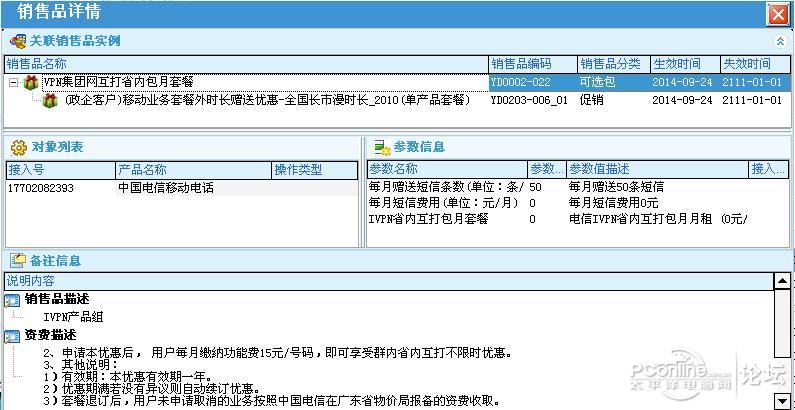Collapse the VPN集团网互打省内包月套餐 tree node
The width and height of the screenshot is (795, 410).
pyautogui.click(x=13, y=82)
